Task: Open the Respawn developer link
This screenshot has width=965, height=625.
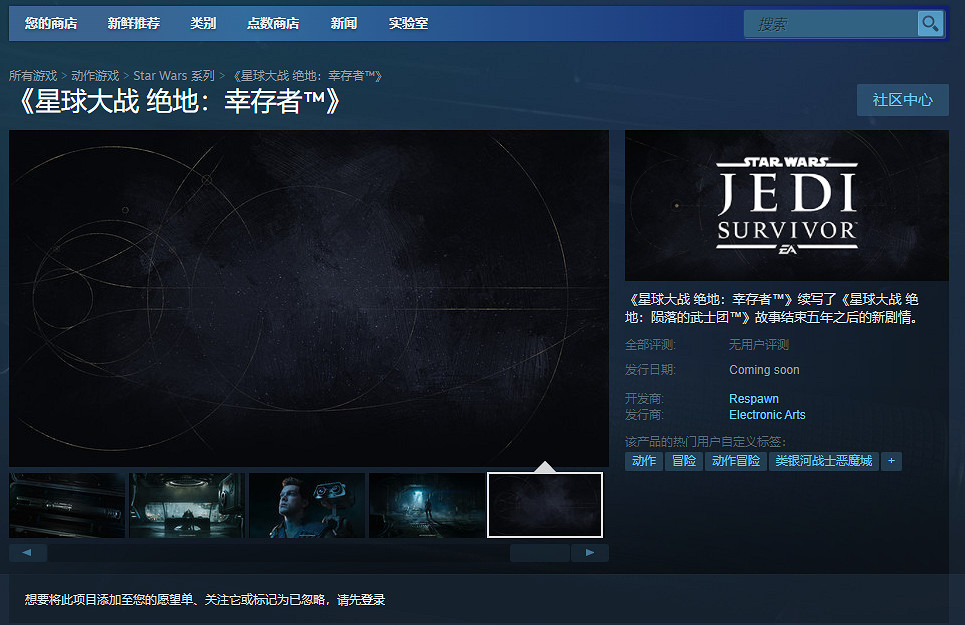Action: tap(753, 398)
